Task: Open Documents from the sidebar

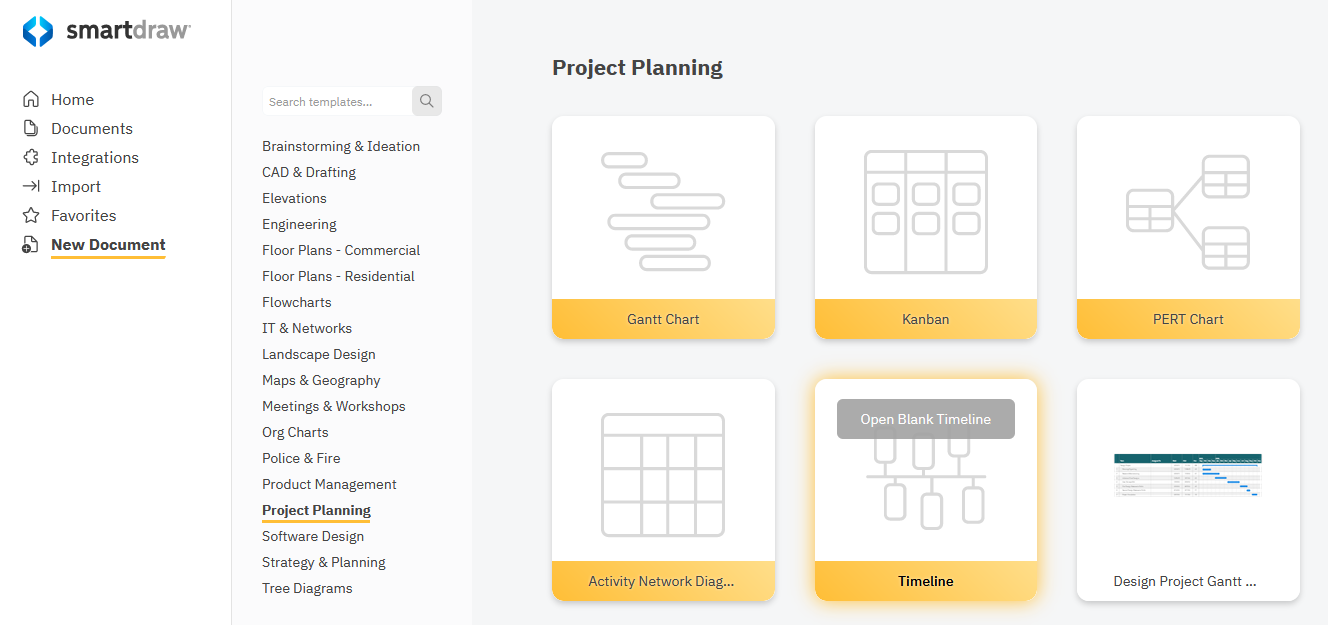Action: click(30, 128)
